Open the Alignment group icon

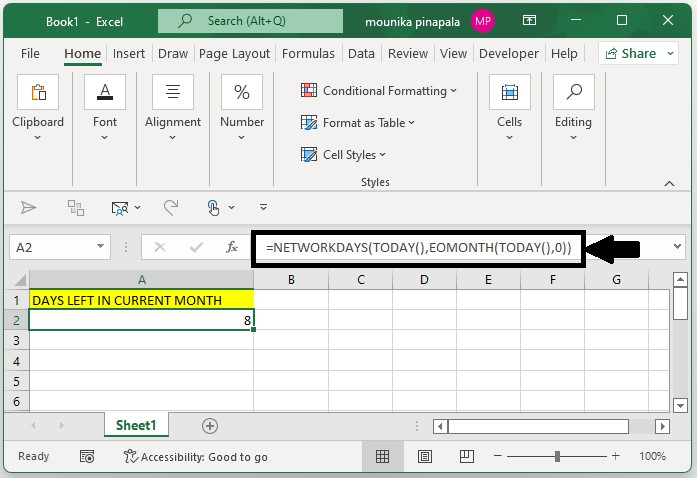point(173,92)
